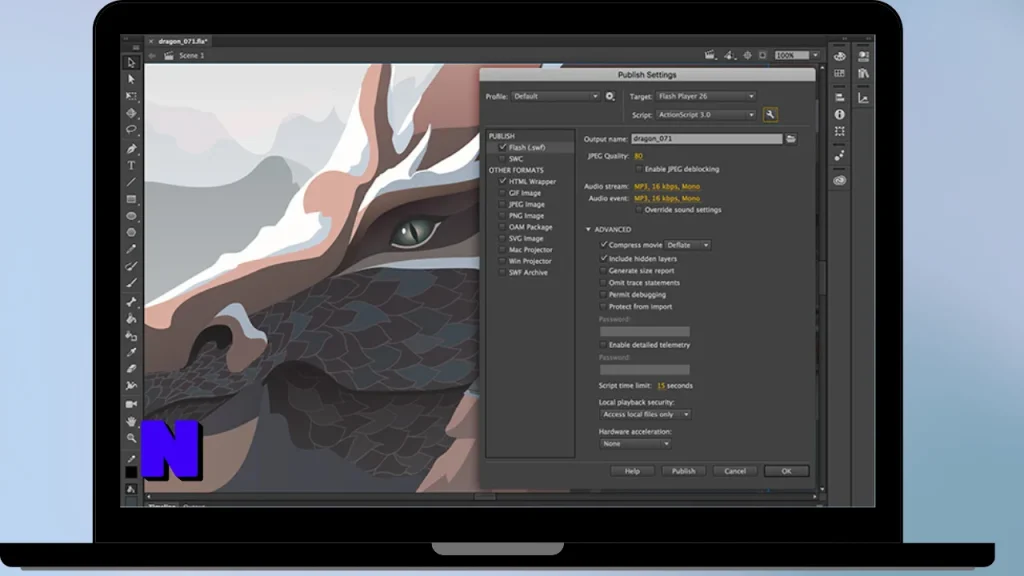The image size is (1024, 576).
Task: Select the Bone tool
Action: click(131, 302)
